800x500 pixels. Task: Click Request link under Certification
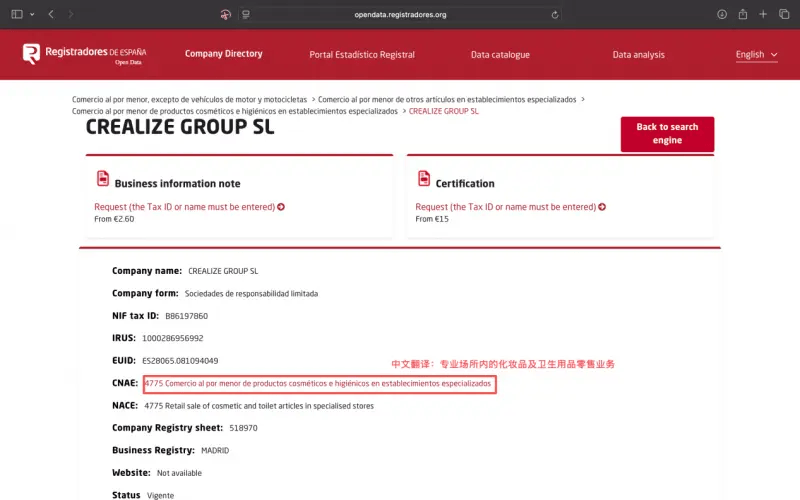(510, 207)
